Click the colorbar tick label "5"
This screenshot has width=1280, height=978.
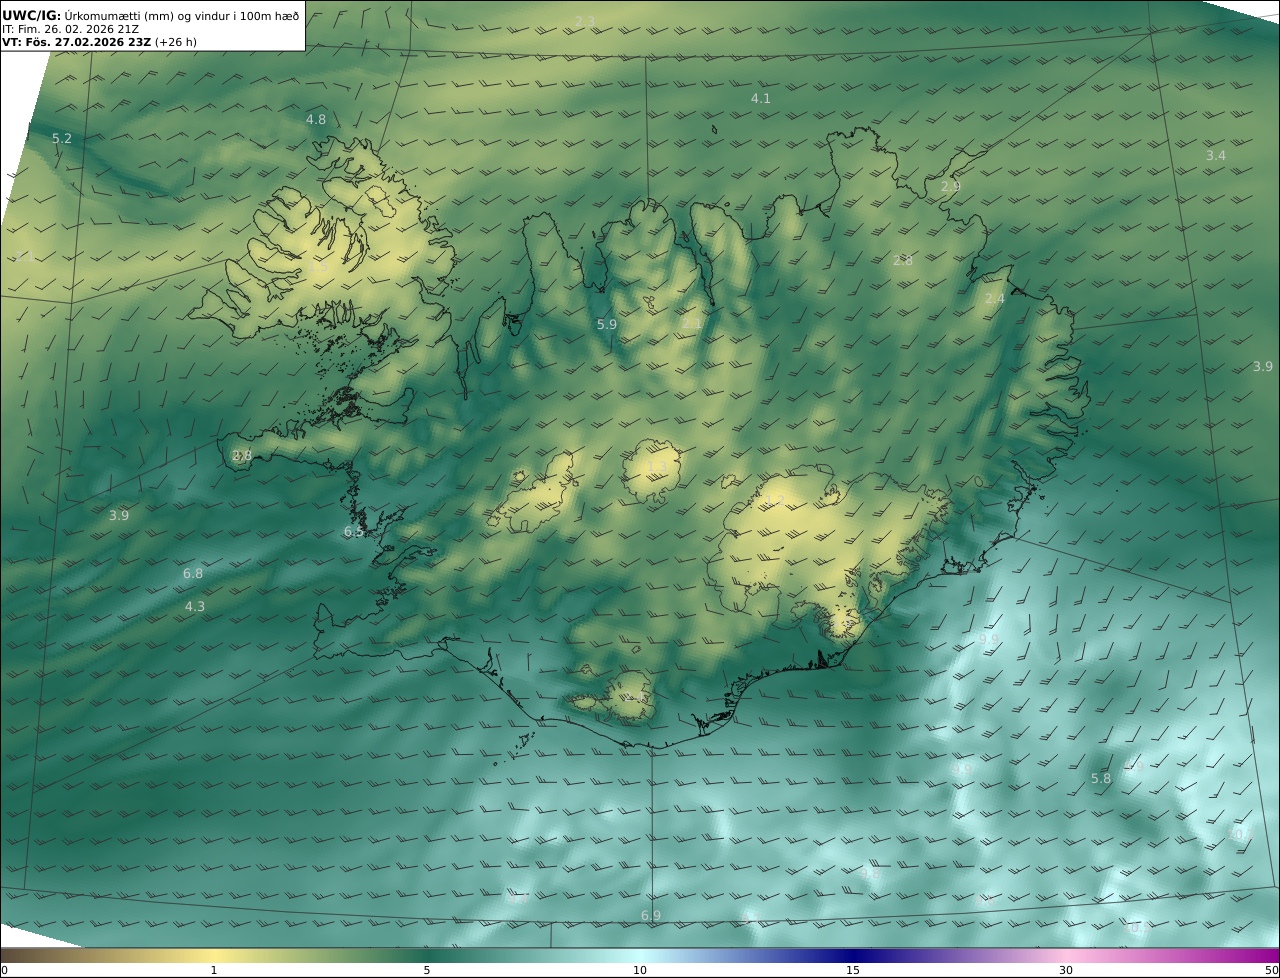427,970
